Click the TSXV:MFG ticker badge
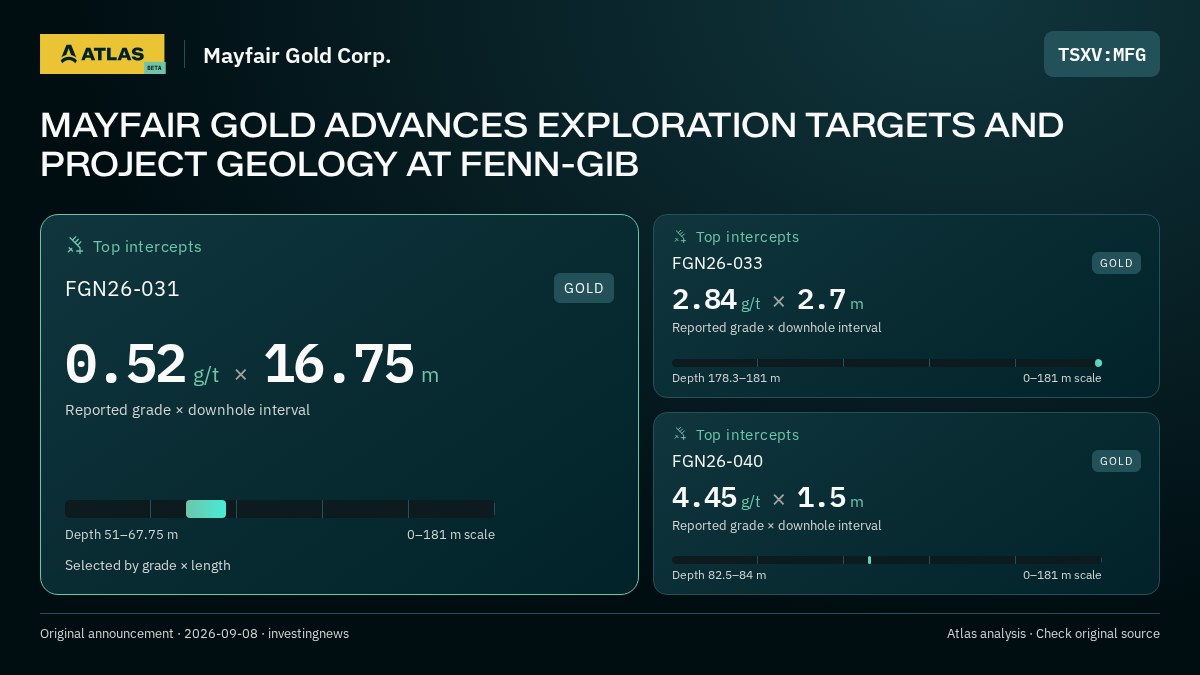1200x675 pixels. tap(1102, 54)
